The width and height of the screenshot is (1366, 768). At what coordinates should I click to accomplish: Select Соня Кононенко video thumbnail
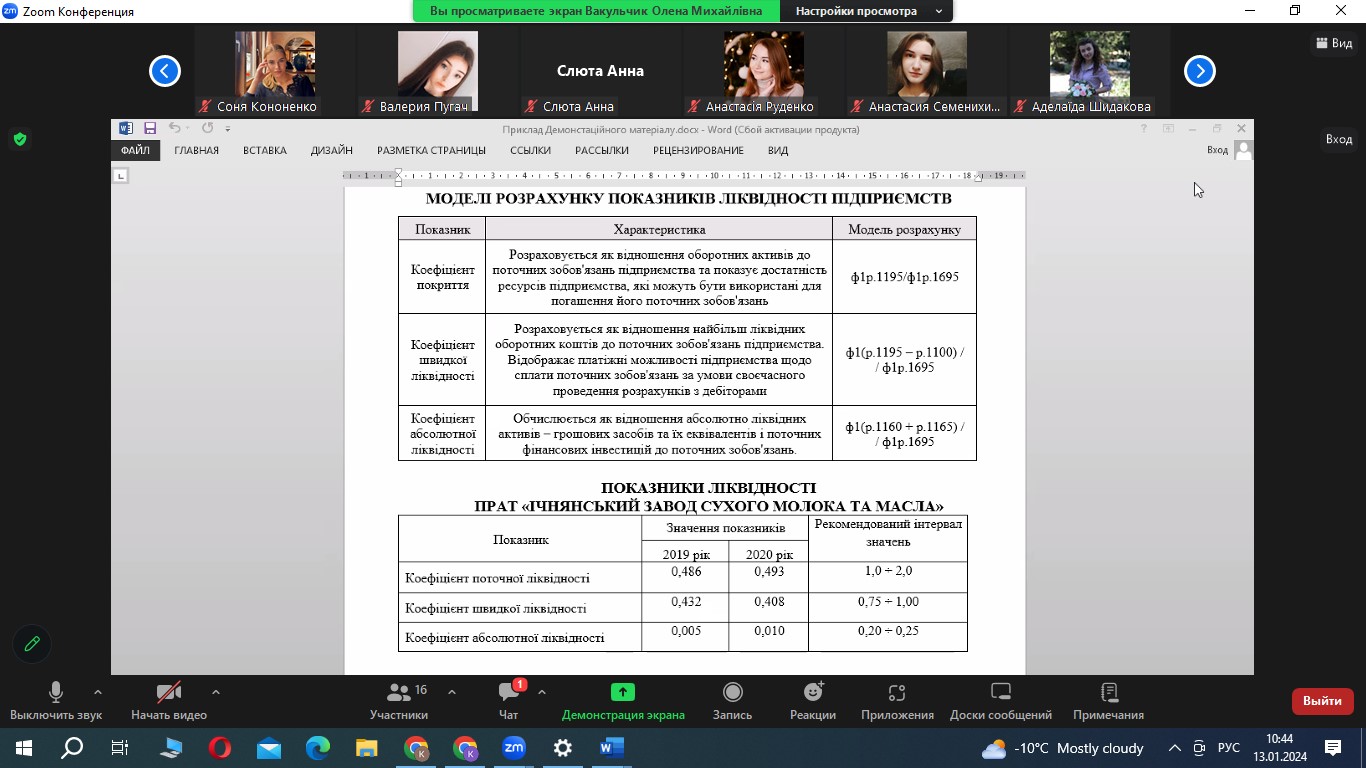tap(275, 71)
